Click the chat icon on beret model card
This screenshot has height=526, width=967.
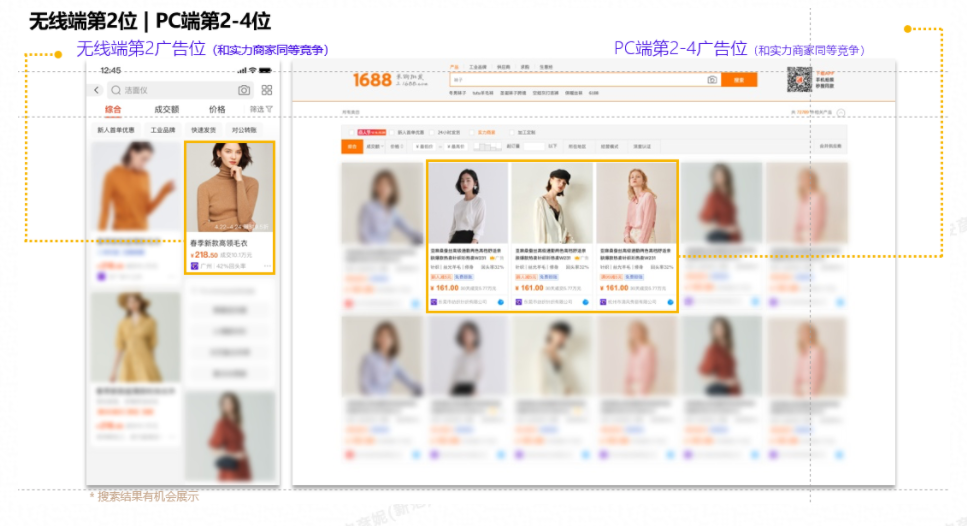coord(585,302)
